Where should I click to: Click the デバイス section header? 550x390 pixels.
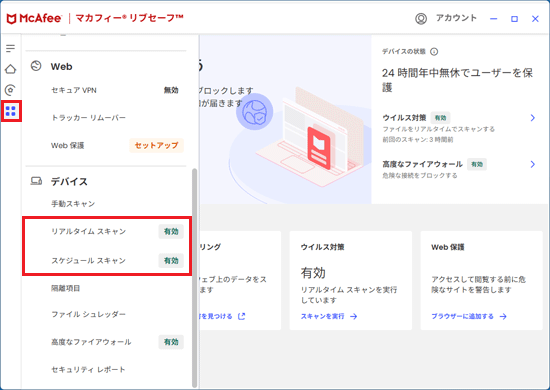[69, 181]
